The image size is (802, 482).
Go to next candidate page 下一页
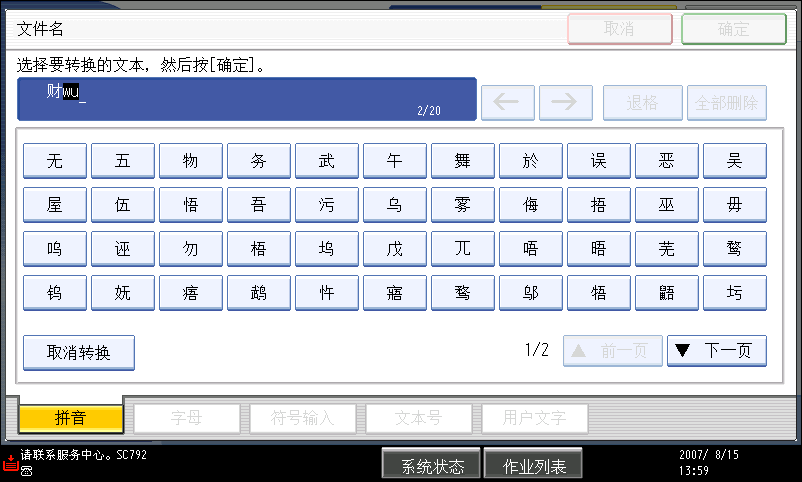point(716,351)
